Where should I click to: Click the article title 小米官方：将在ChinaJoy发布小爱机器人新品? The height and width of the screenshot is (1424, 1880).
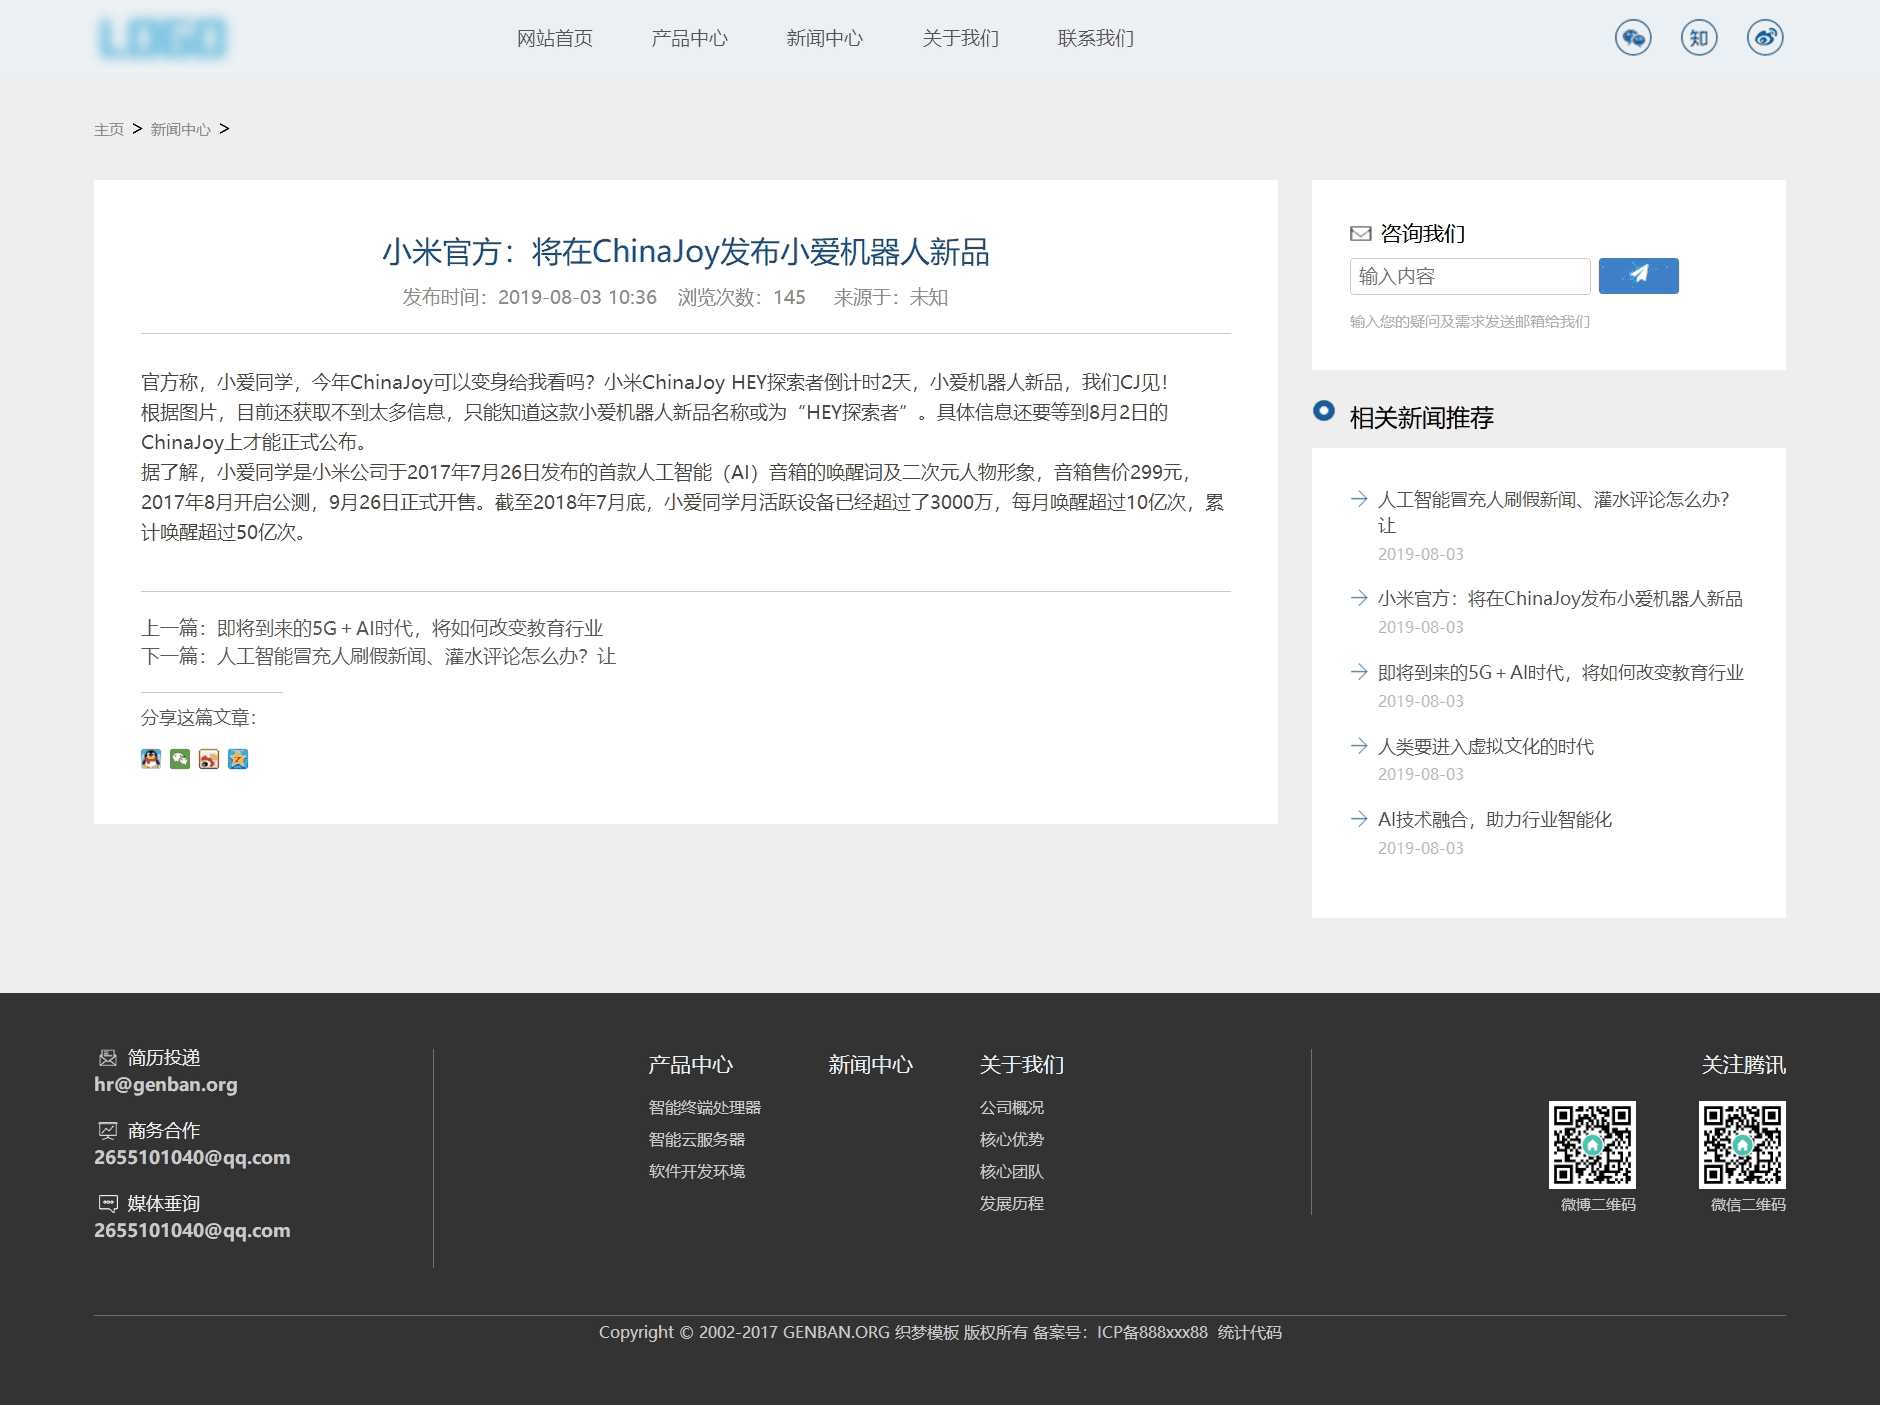point(685,251)
